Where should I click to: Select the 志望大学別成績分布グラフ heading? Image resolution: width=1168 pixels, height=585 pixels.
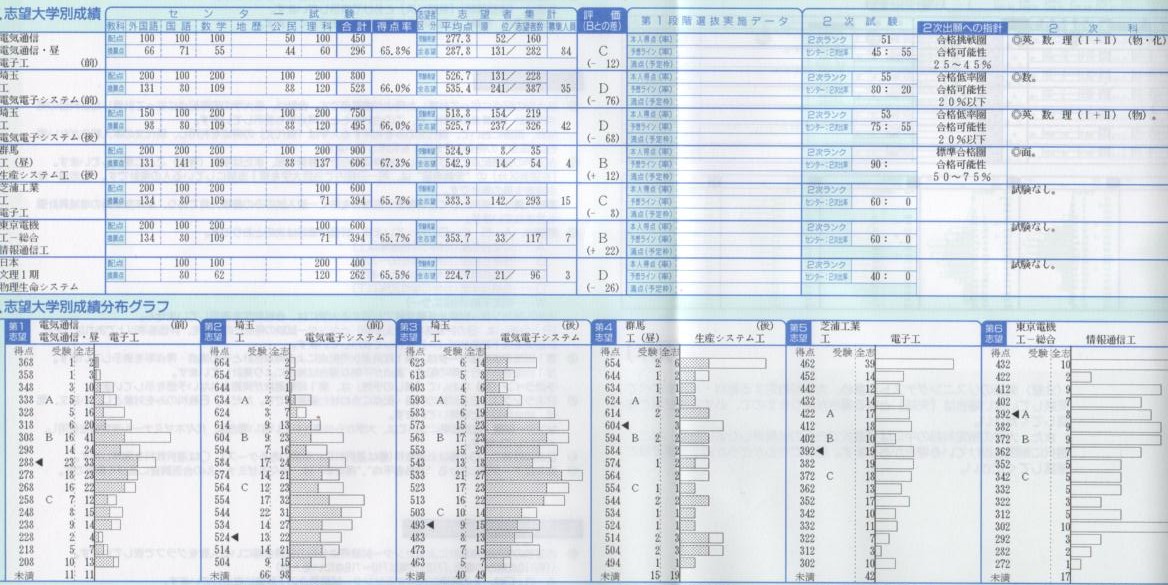[x=88, y=306]
